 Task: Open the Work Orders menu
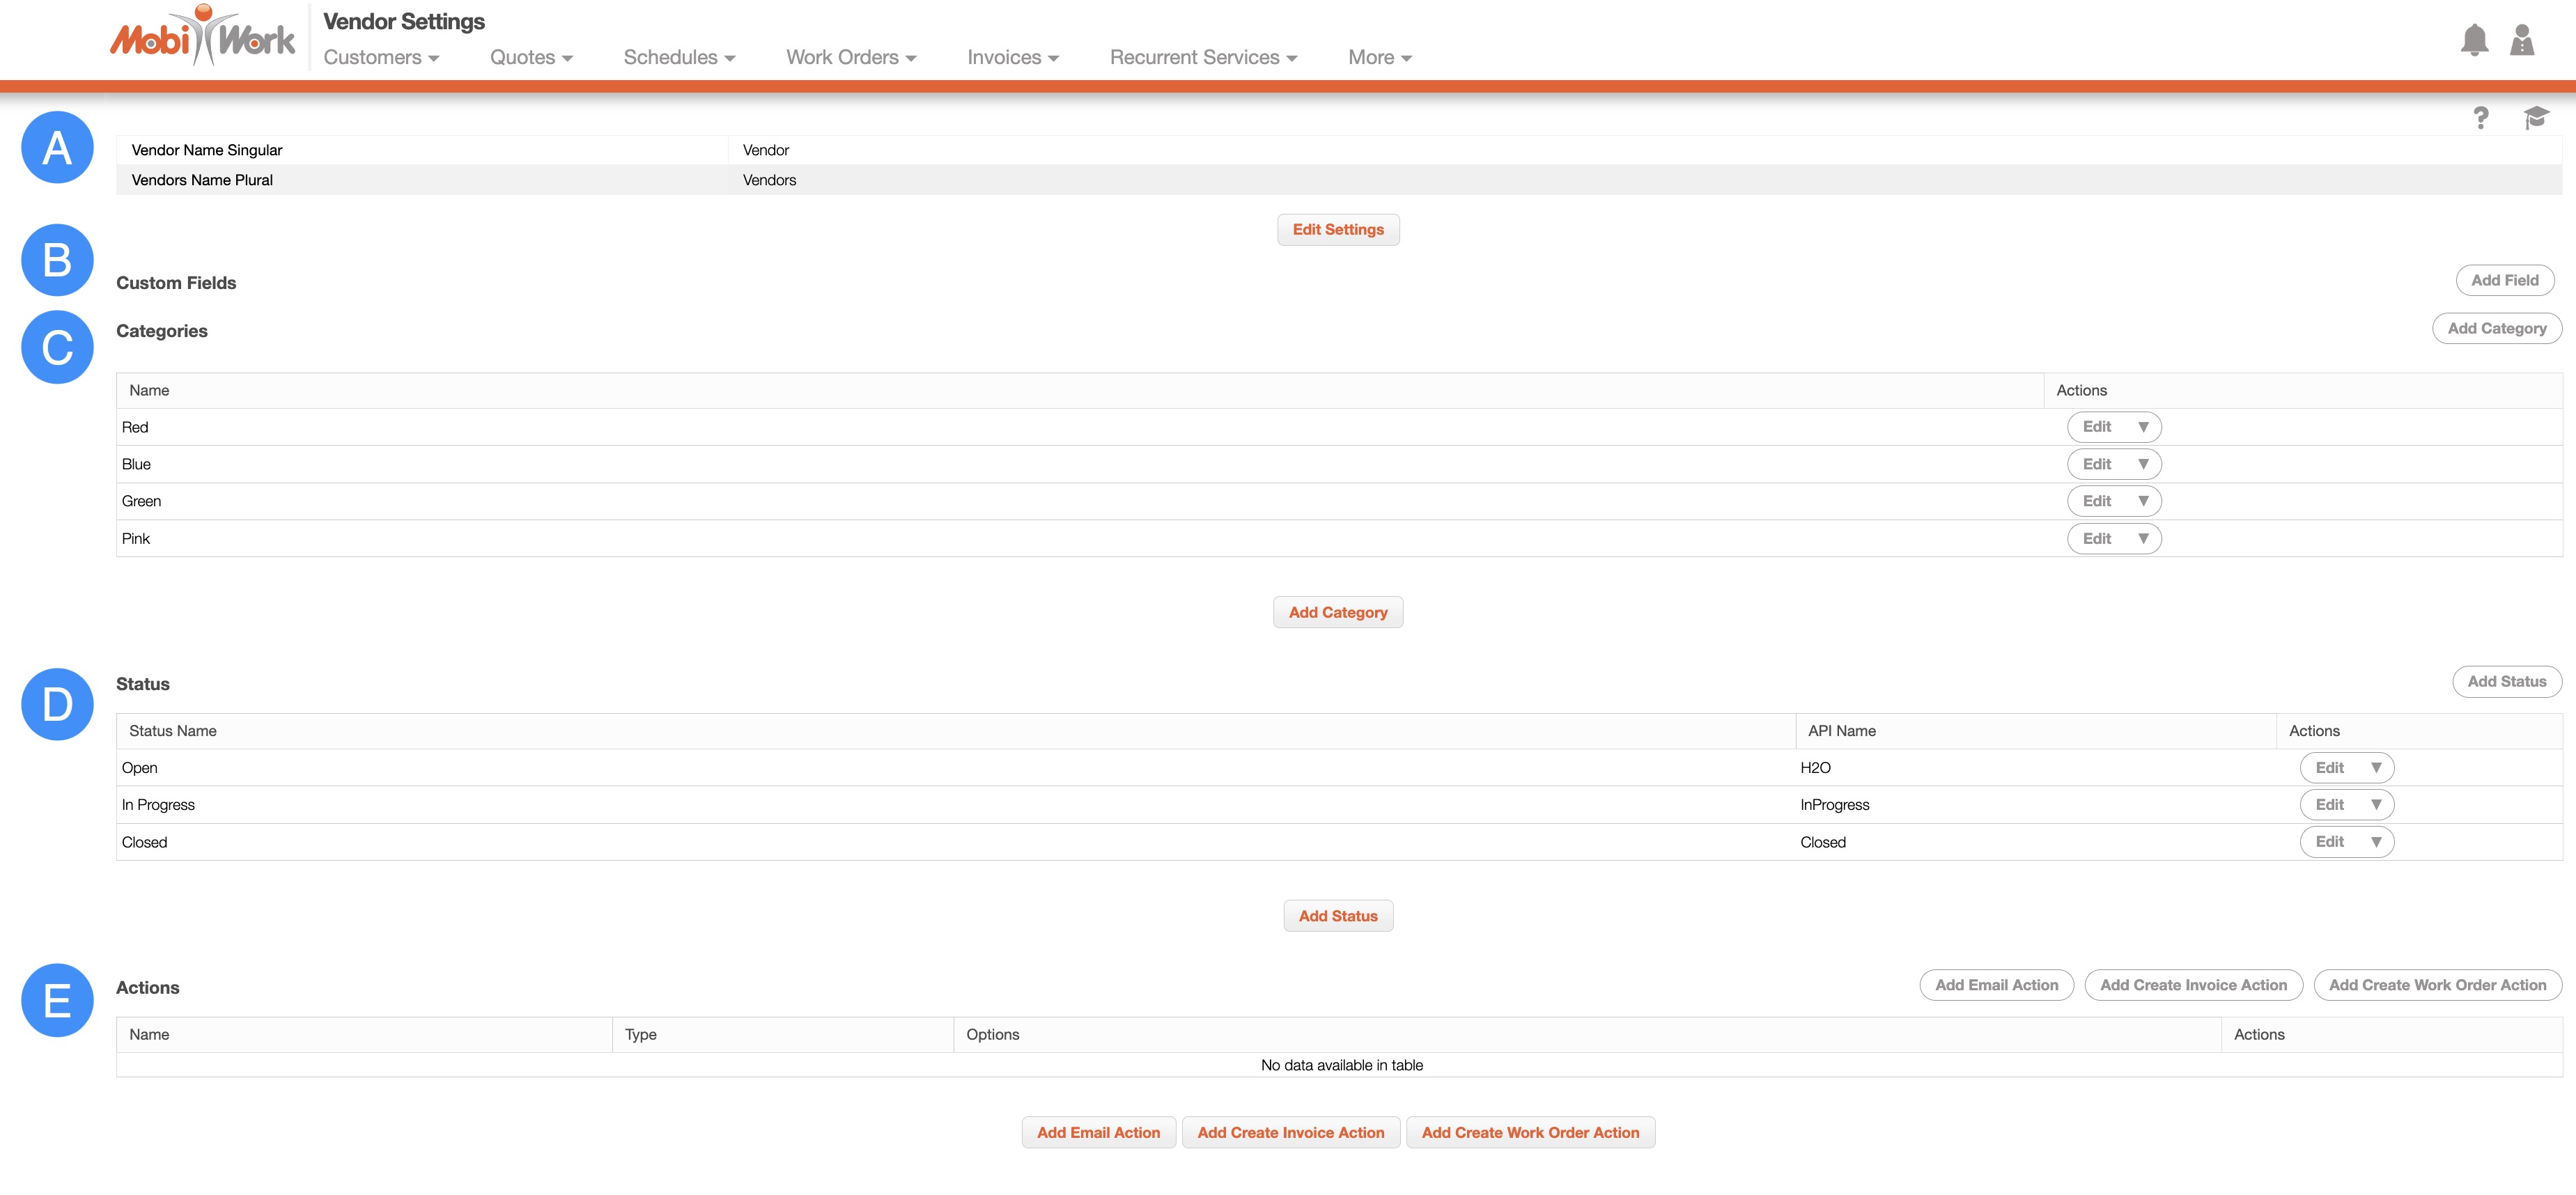851,57
